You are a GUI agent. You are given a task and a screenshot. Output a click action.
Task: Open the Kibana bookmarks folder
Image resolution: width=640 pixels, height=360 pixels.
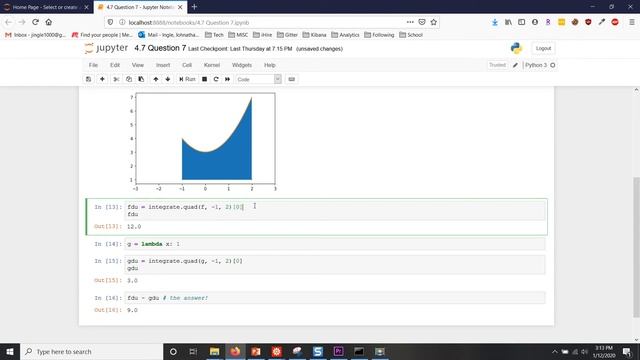[314, 35]
